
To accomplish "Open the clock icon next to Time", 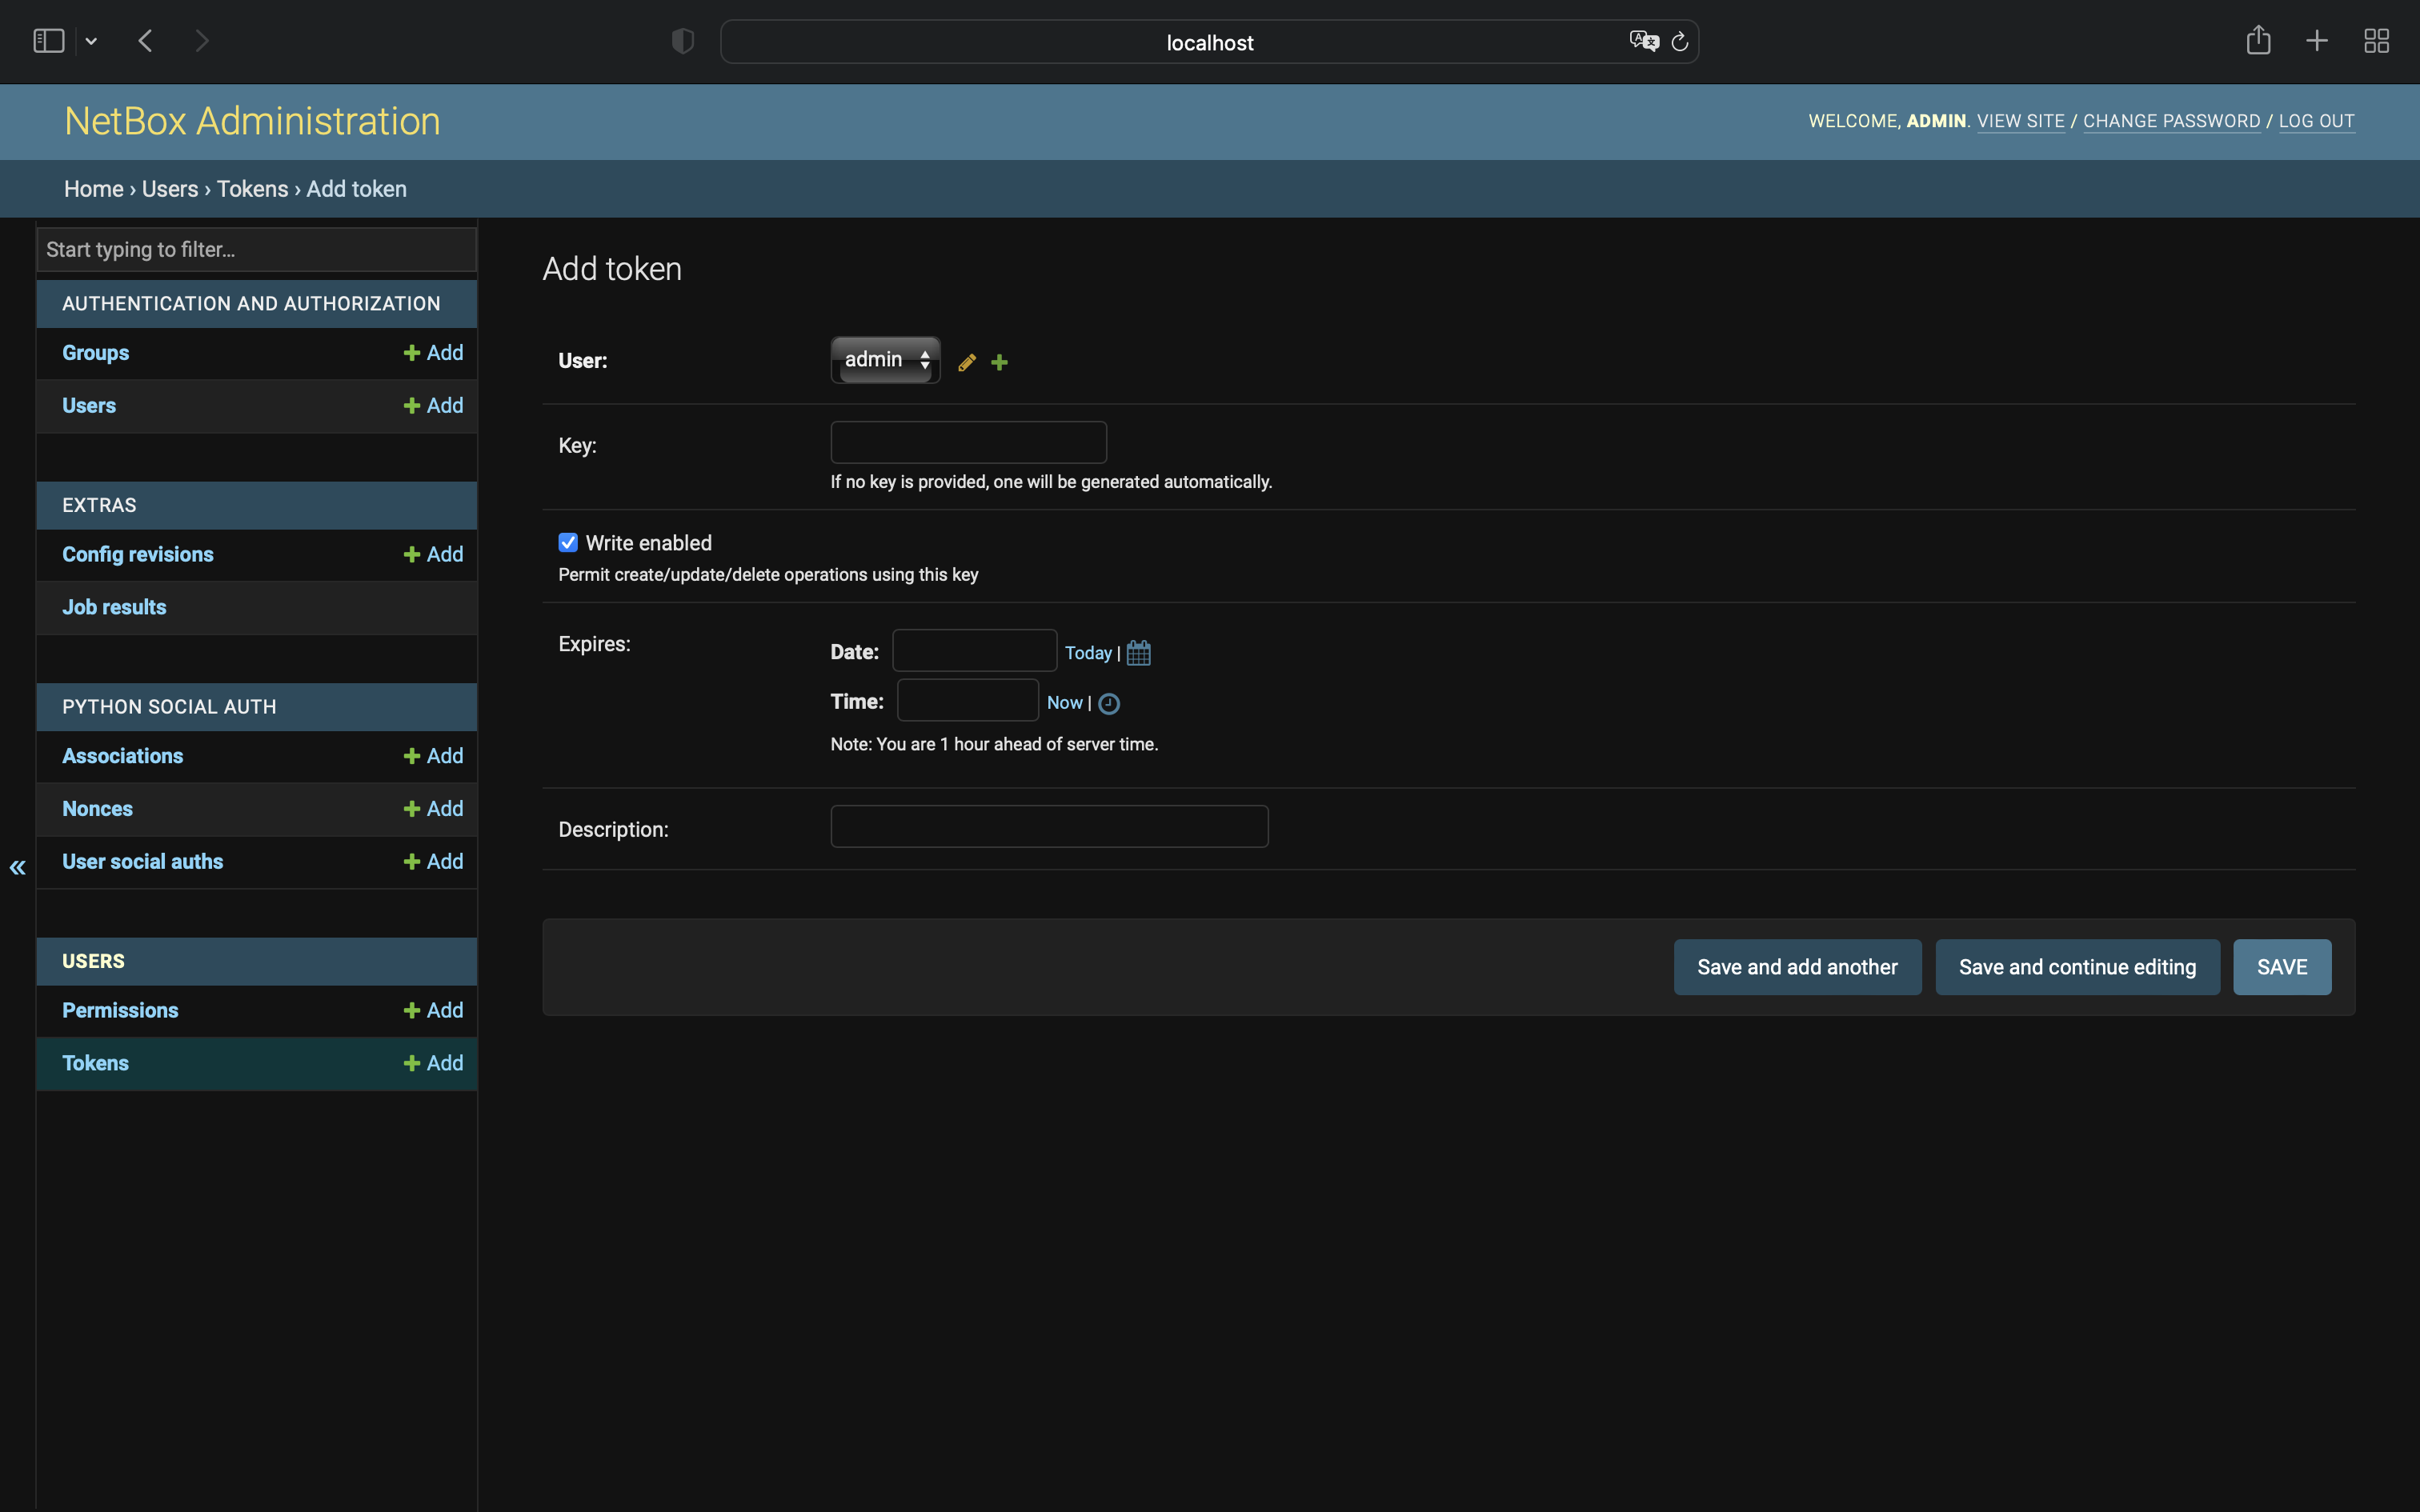I will tap(1108, 703).
